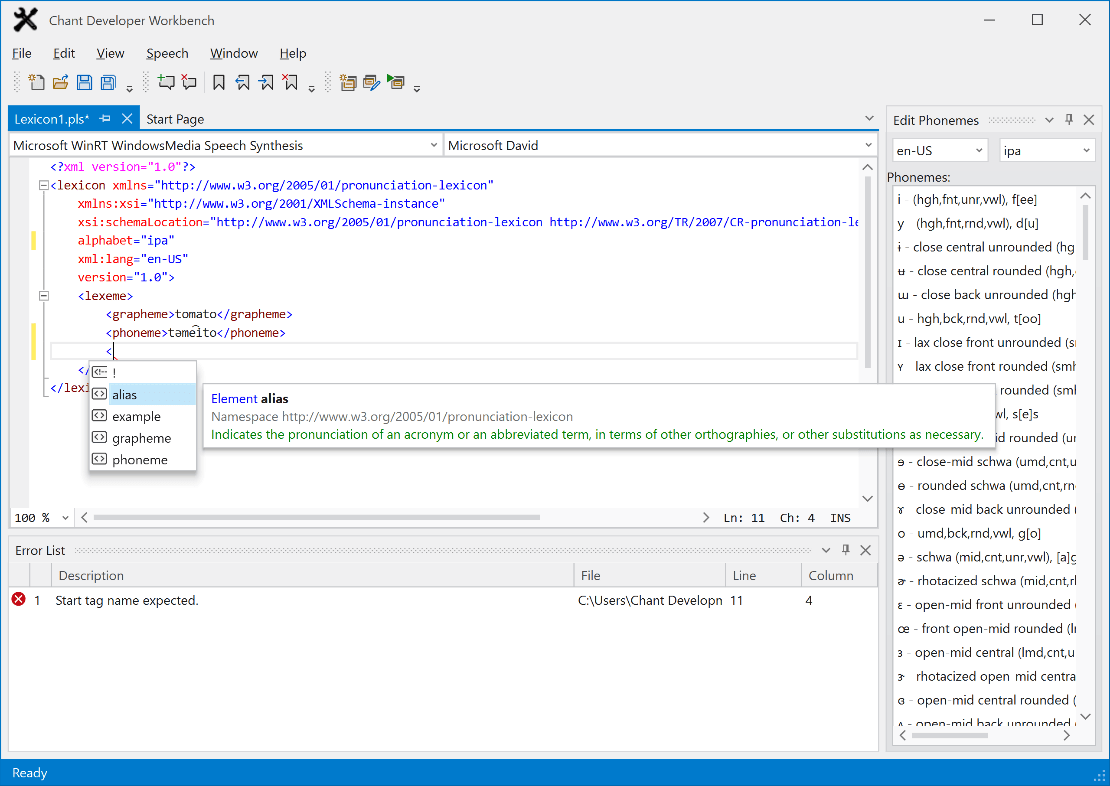
Task: Open the Speech menu
Action: click(167, 53)
